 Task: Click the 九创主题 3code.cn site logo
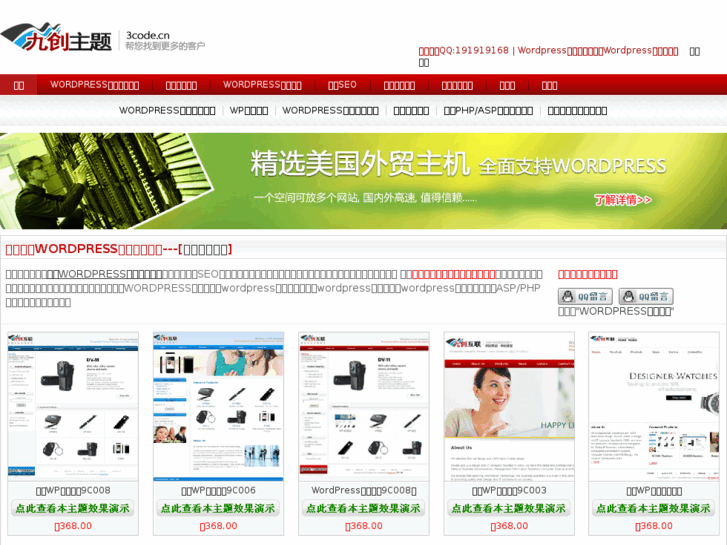click(x=102, y=37)
